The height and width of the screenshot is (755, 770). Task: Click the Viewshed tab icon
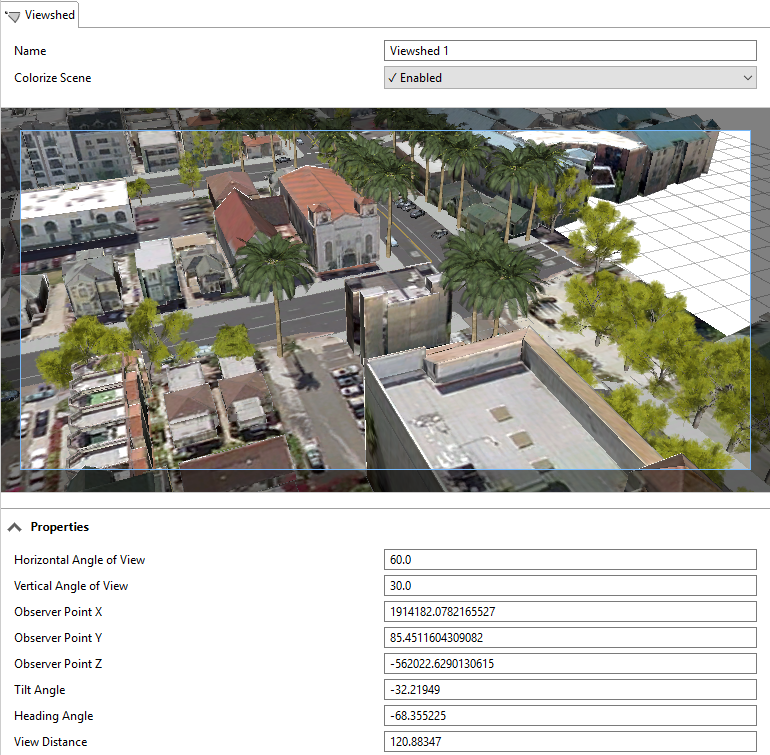pos(13,16)
